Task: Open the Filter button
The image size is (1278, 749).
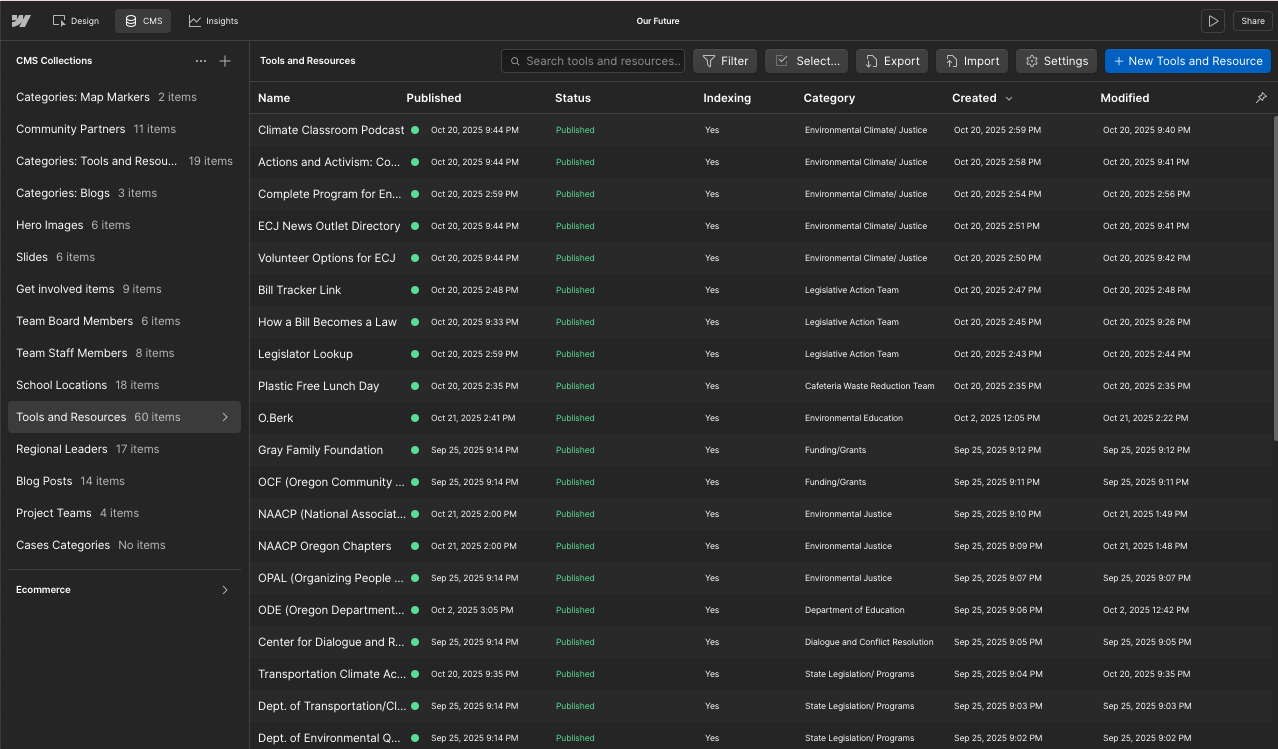Action: 725,61
